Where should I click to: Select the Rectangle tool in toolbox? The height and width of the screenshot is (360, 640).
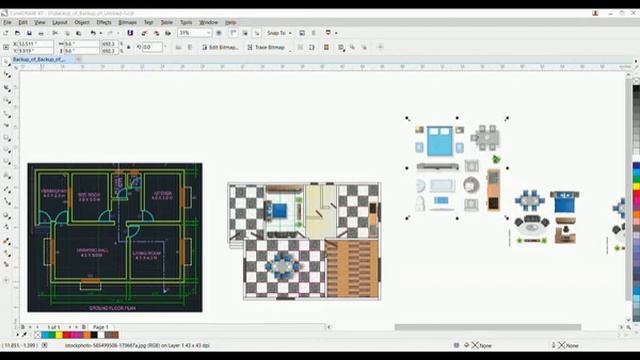coord(7,138)
